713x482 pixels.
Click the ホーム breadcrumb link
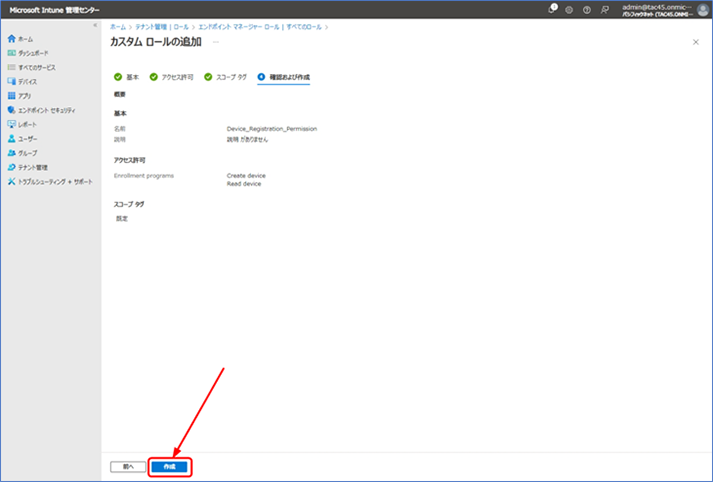pos(118,27)
